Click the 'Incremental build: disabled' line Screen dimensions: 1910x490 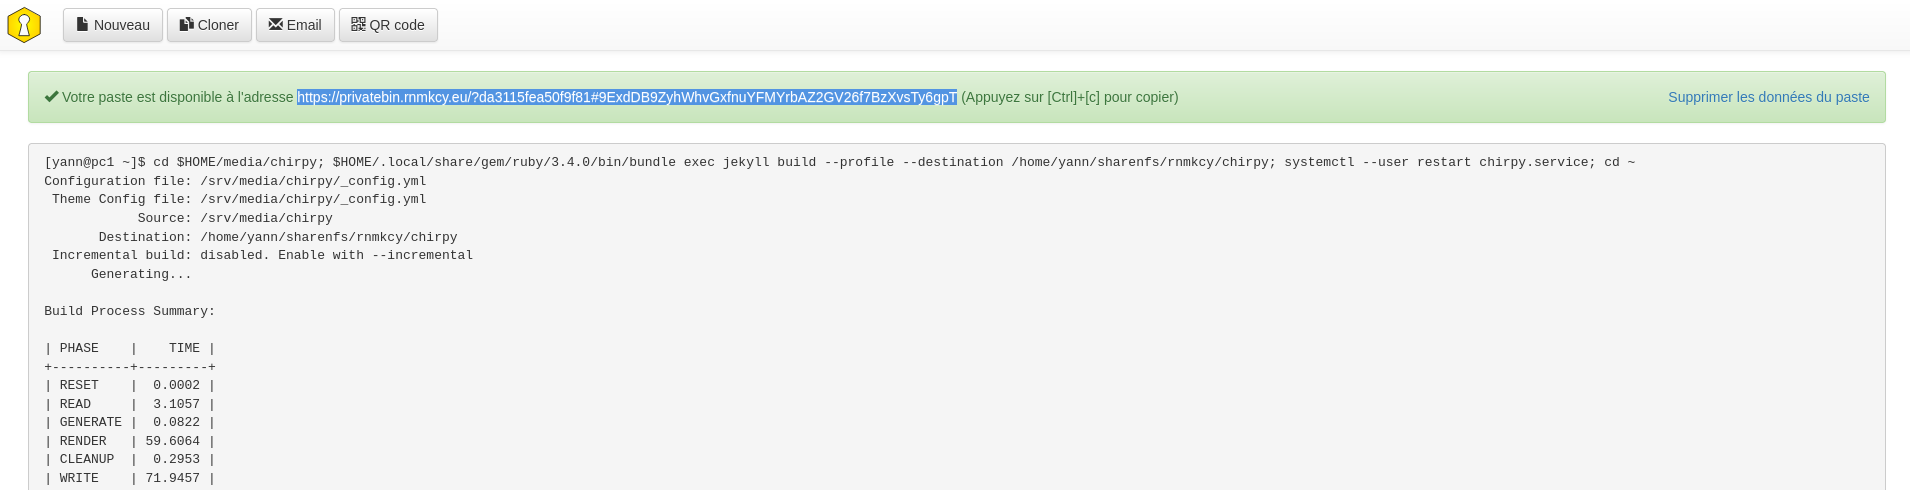(x=262, y=255)
